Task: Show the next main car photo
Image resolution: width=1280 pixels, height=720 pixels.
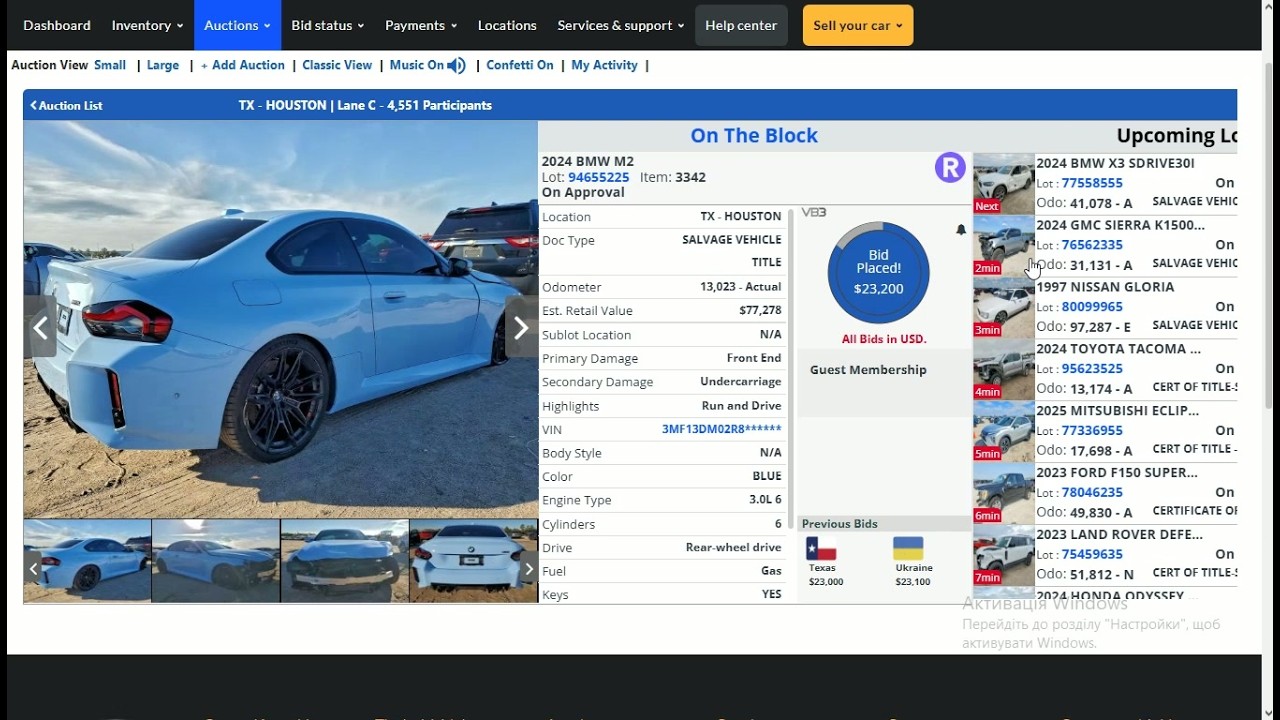Action: tap(521, 327)
